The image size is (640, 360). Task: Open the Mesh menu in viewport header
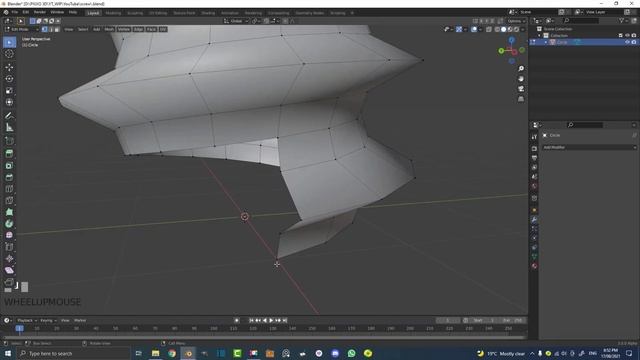pyautogui.click(x=109, y=29)
